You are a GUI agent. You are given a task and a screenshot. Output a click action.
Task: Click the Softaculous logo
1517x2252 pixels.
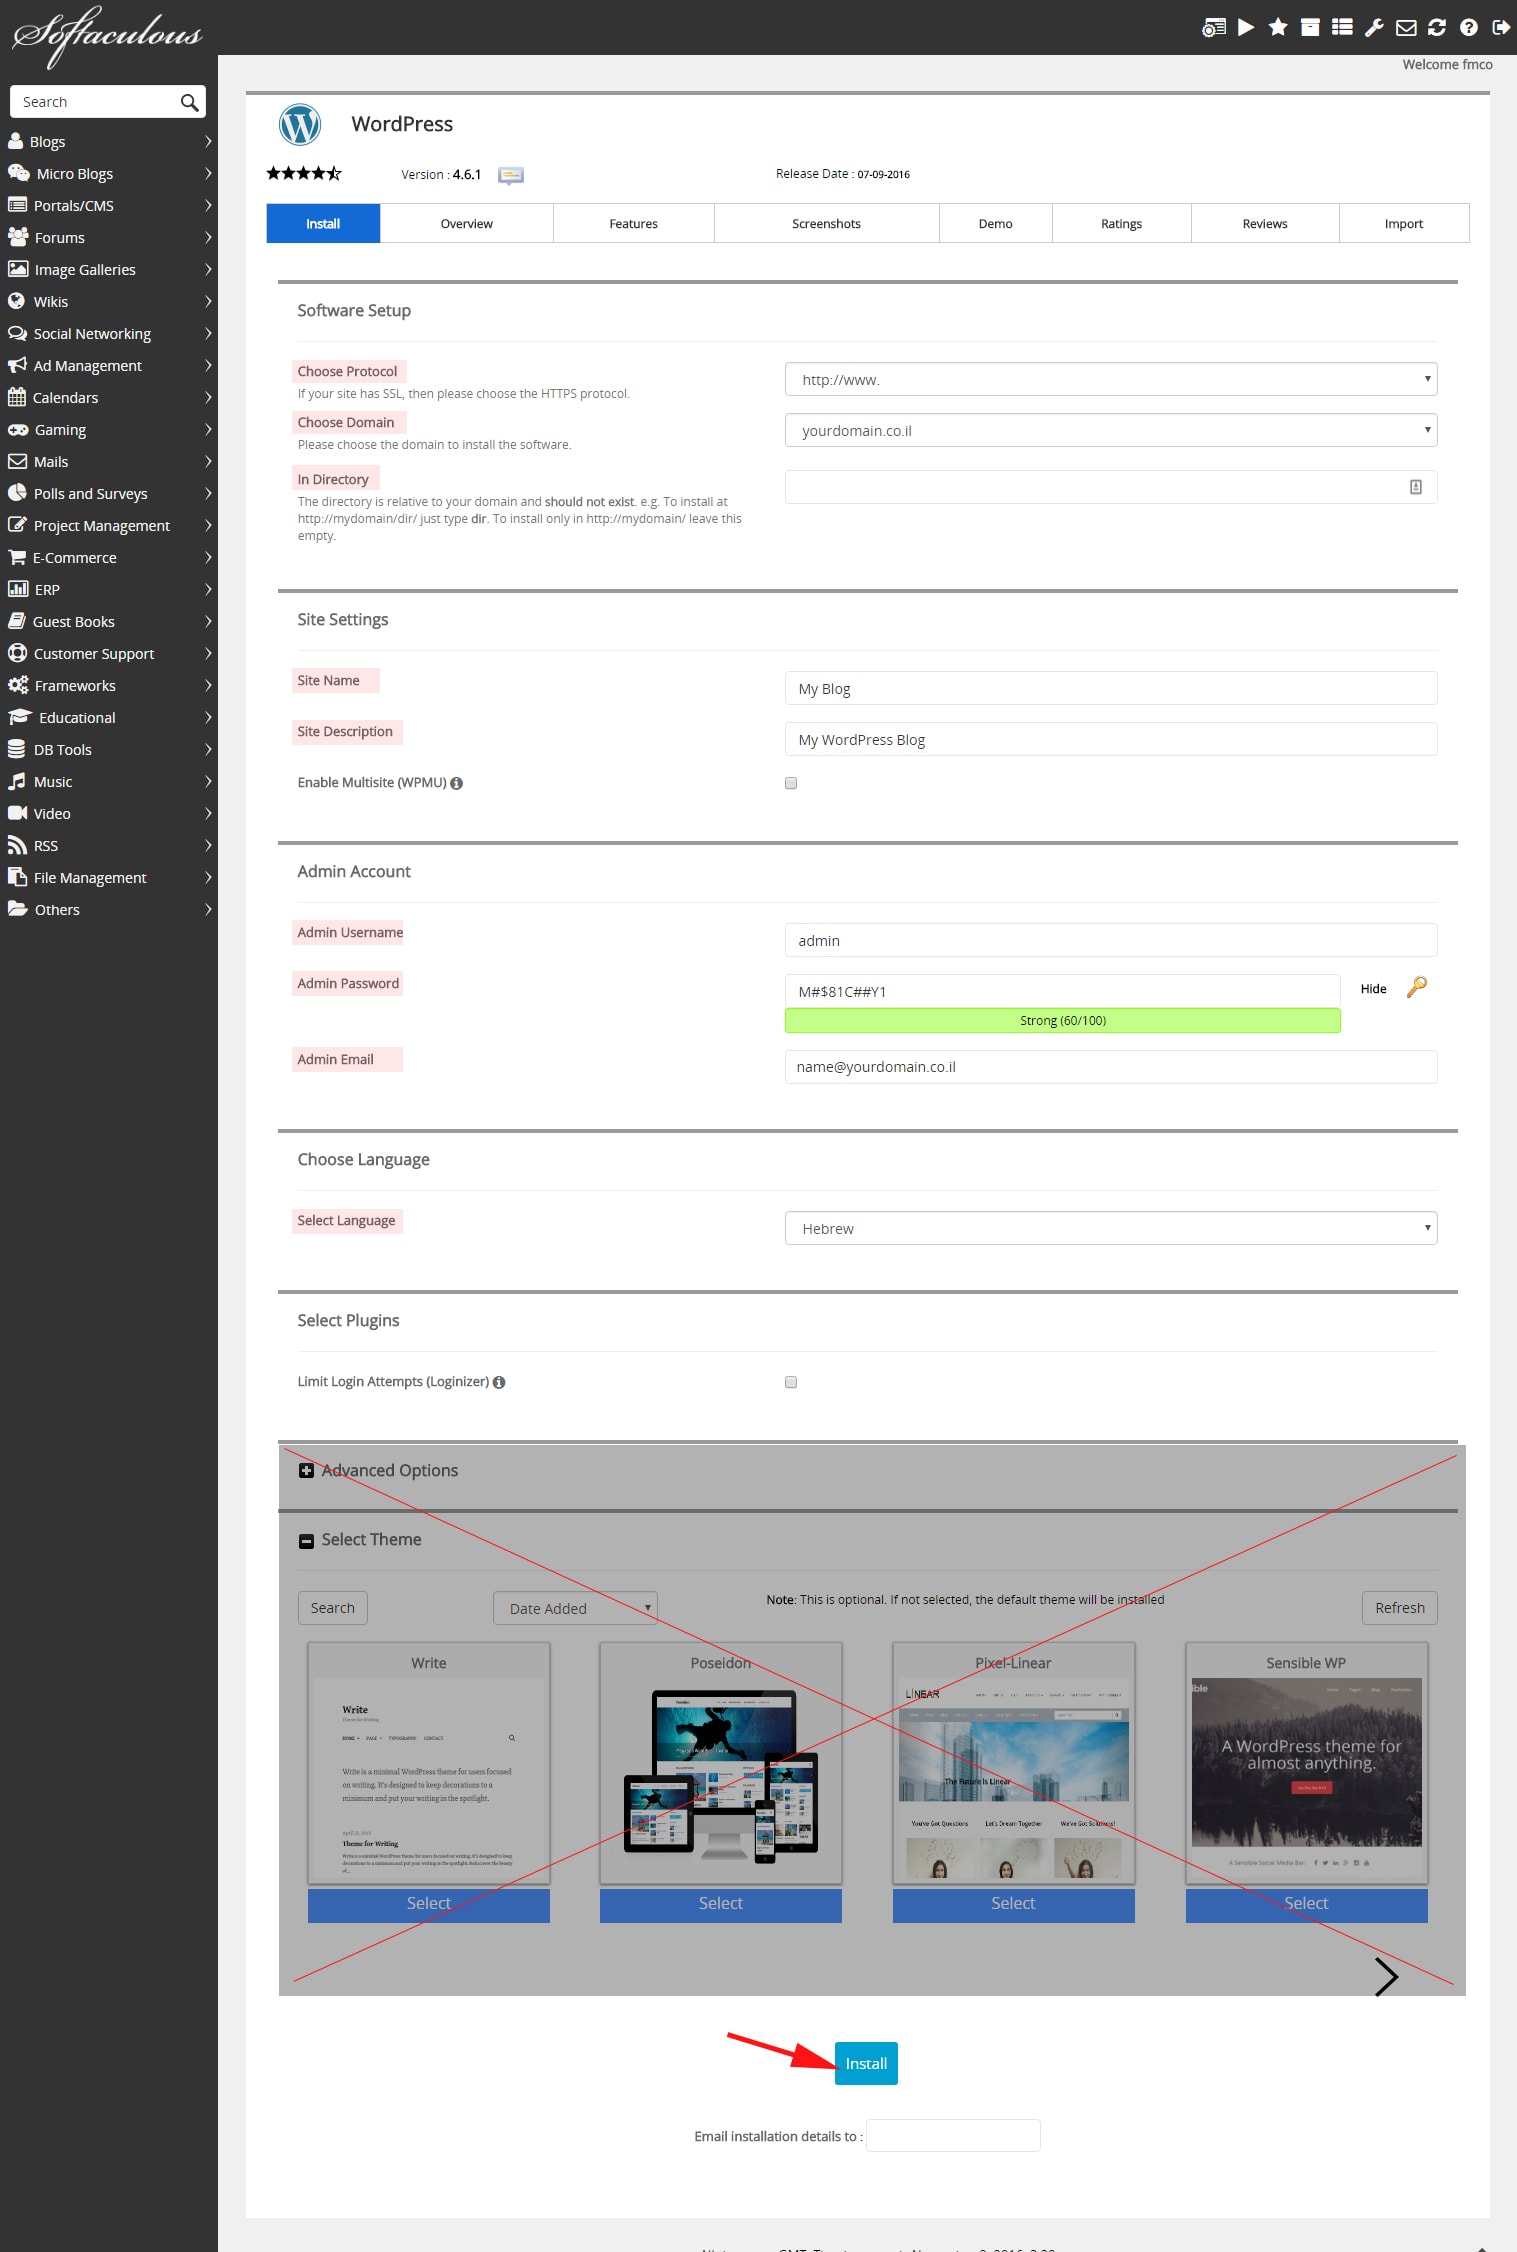(107, 35)
